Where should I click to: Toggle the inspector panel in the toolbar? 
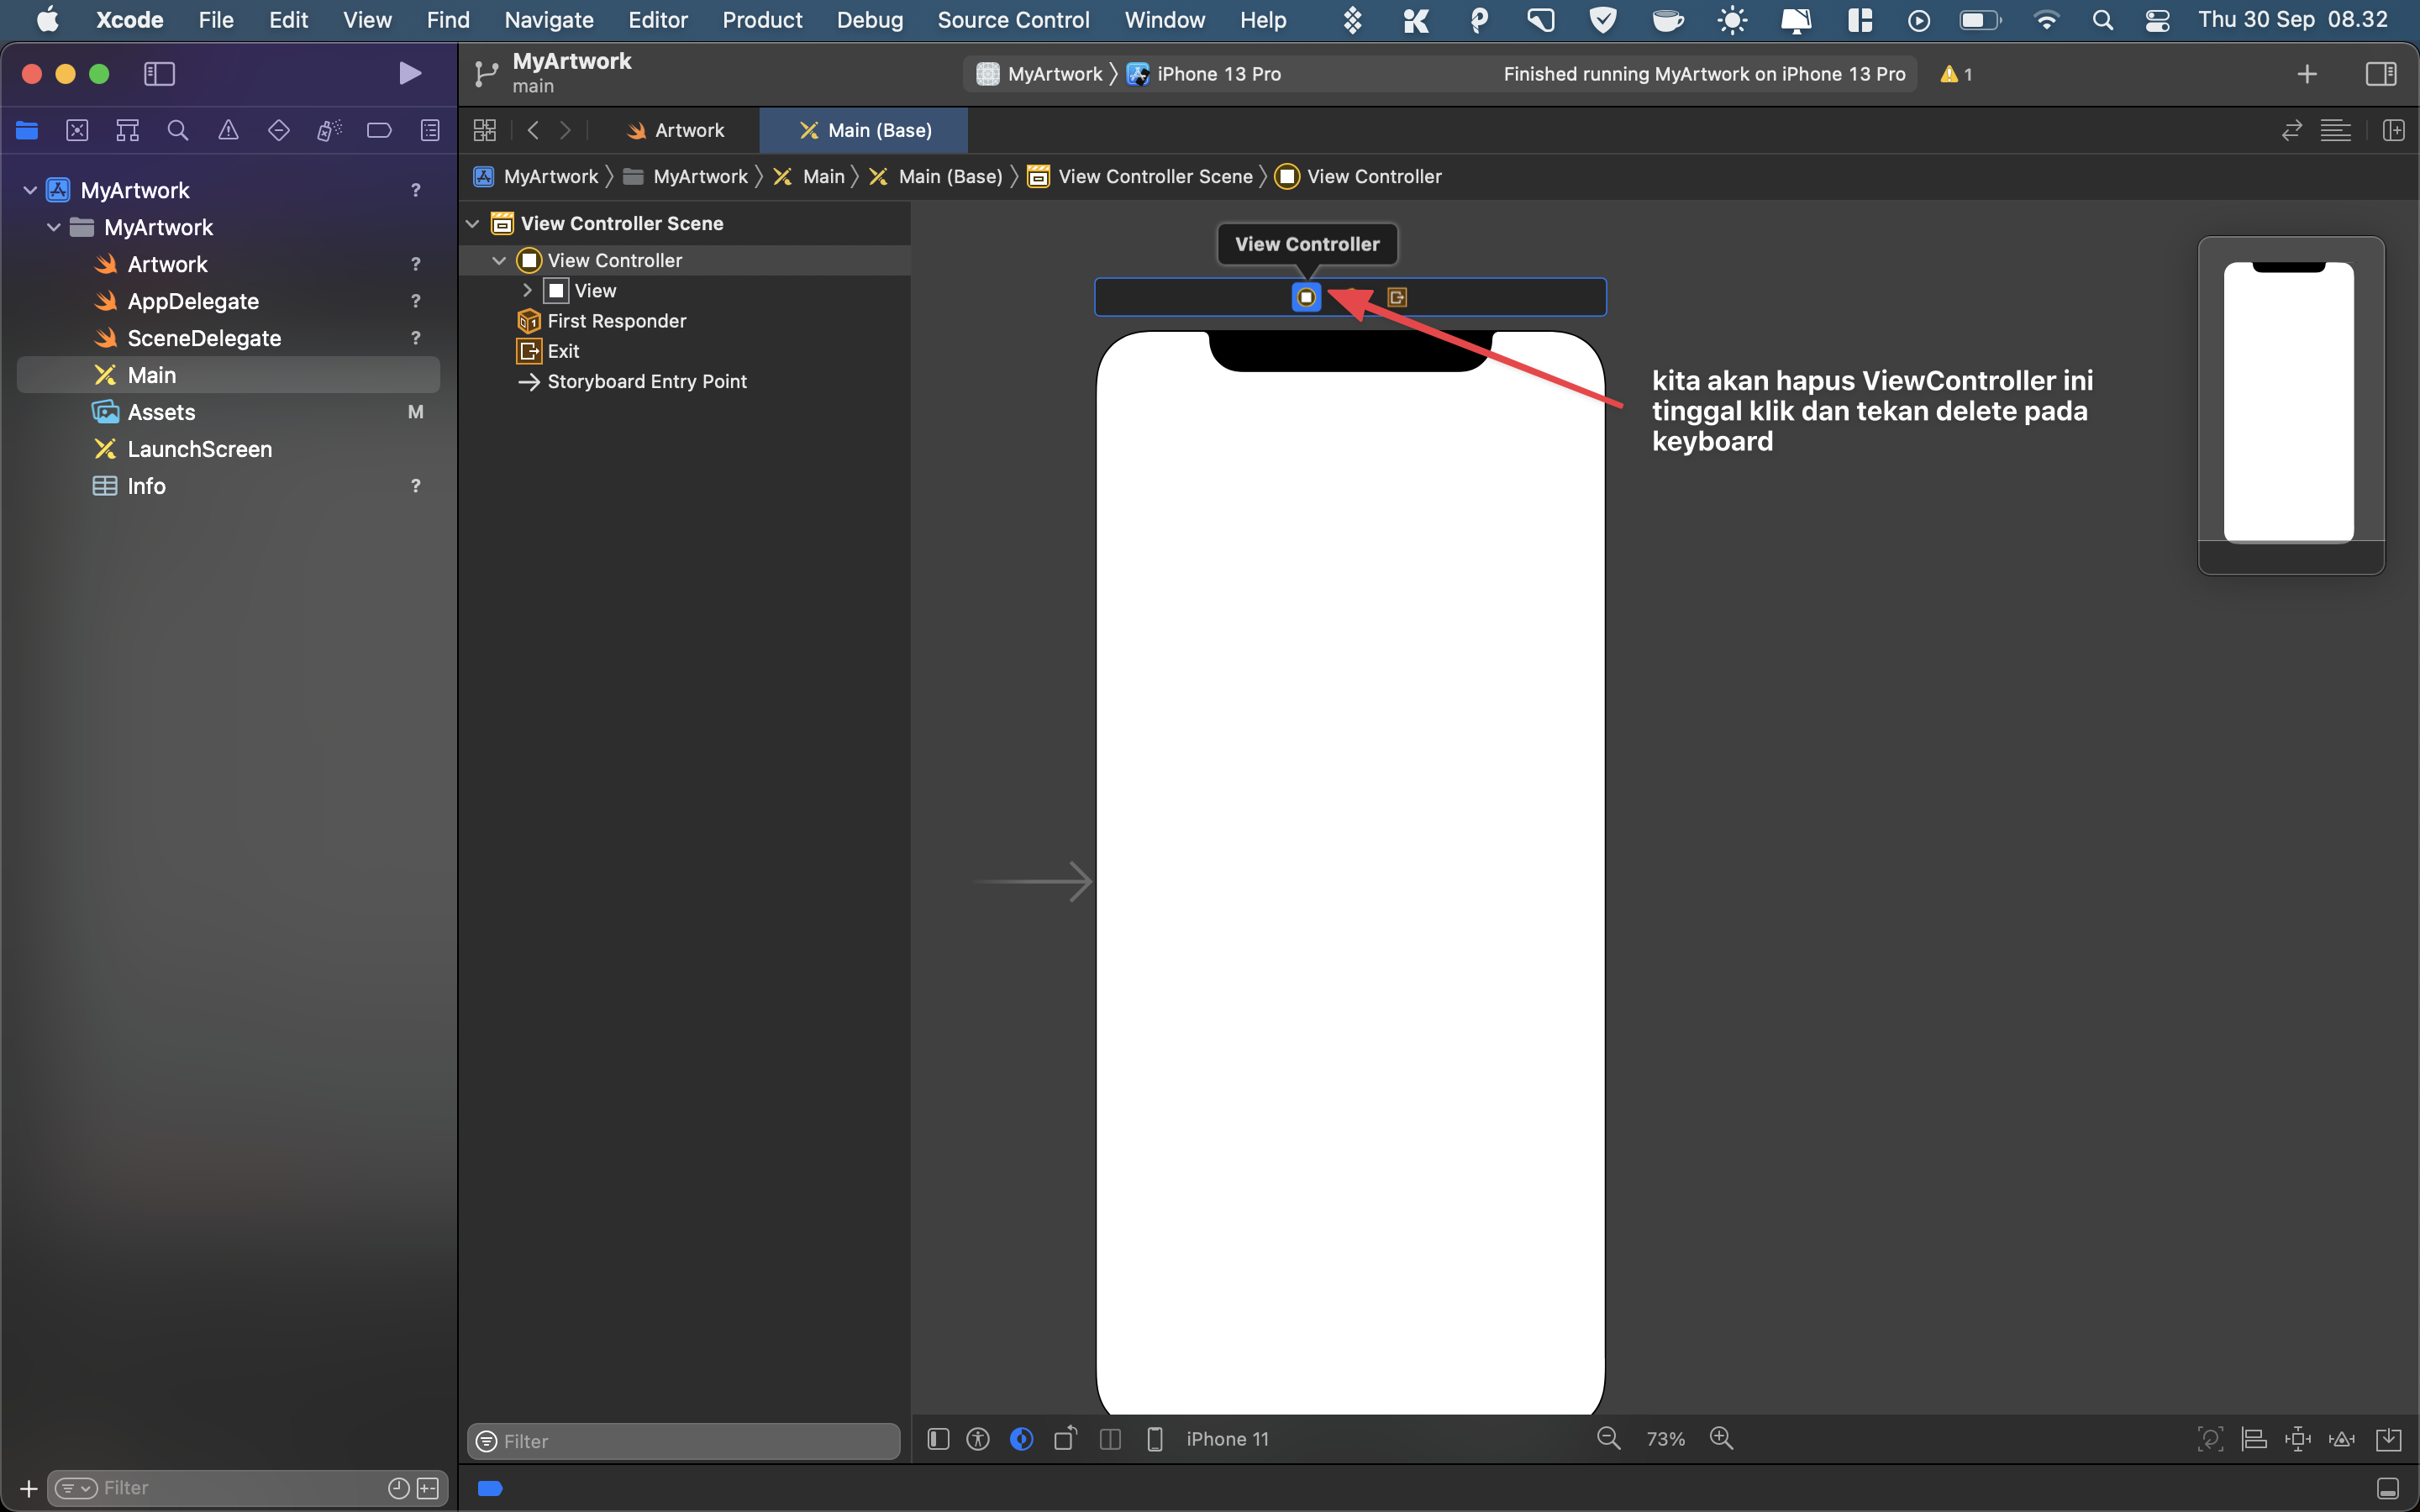coord(2380,73)
